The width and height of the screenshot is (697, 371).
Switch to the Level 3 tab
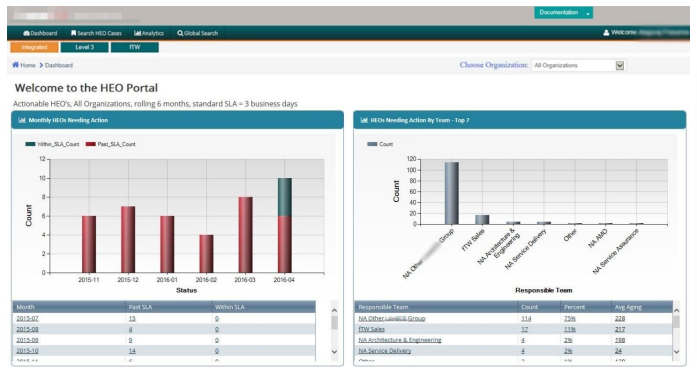(84, 47)
